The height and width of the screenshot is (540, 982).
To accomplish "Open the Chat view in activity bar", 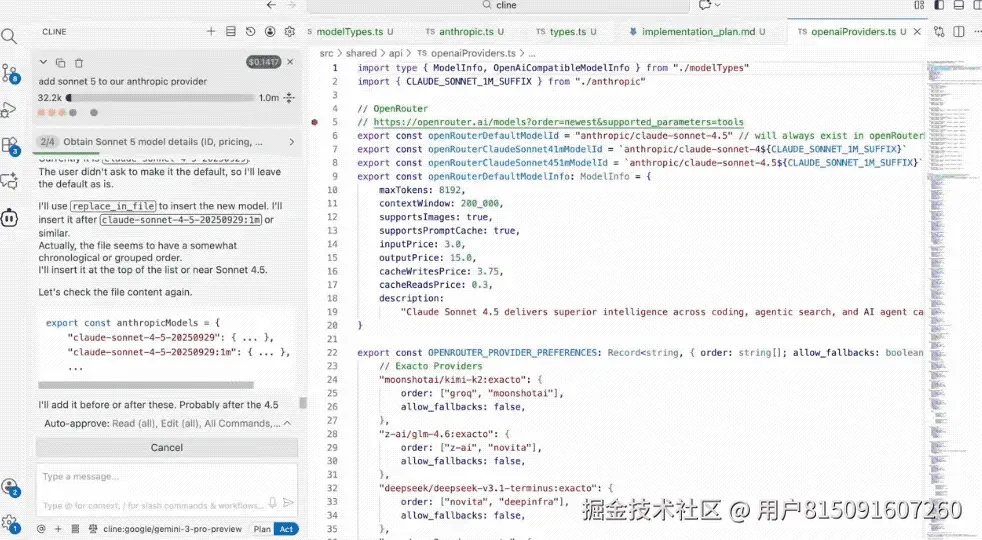I will pos(9,182).
